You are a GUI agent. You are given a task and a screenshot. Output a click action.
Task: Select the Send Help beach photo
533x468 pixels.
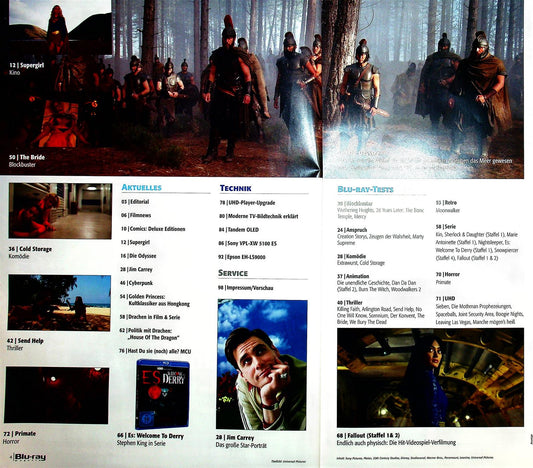(x=59, y=303)
